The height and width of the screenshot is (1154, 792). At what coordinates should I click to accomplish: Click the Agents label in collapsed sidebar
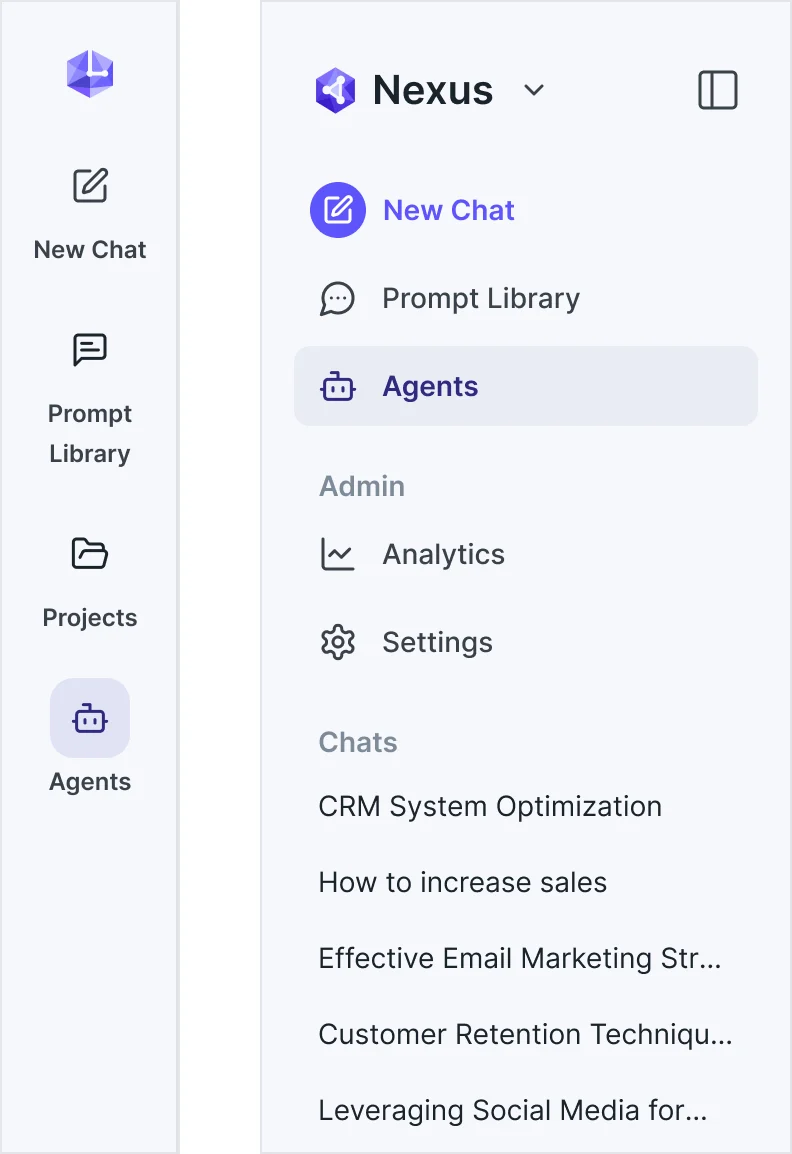[x=90, y=782]
